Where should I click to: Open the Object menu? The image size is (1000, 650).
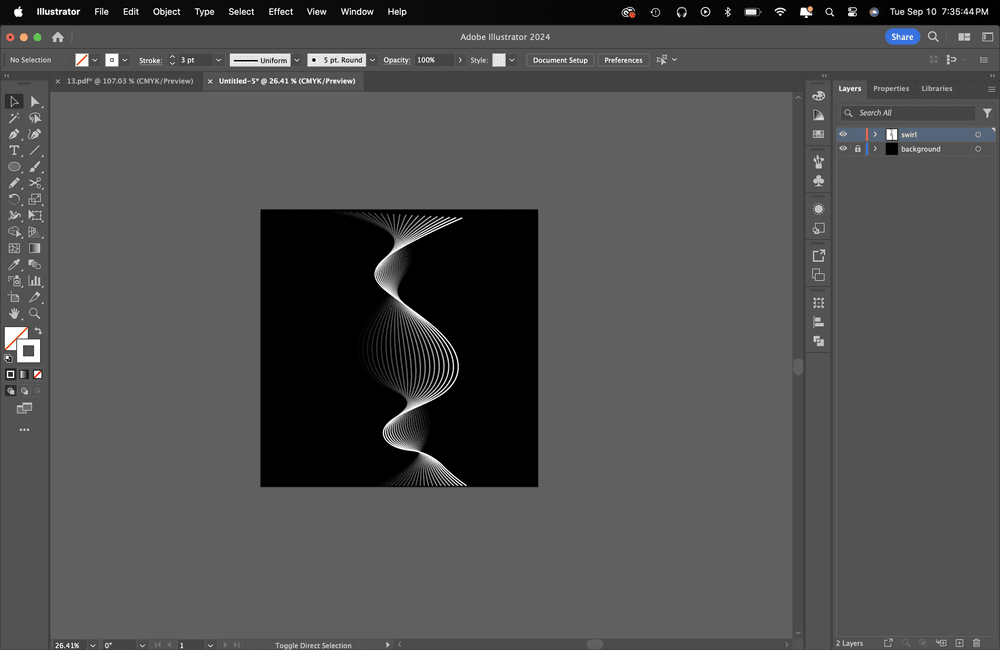pyautogui.click(x=166, y=11)
